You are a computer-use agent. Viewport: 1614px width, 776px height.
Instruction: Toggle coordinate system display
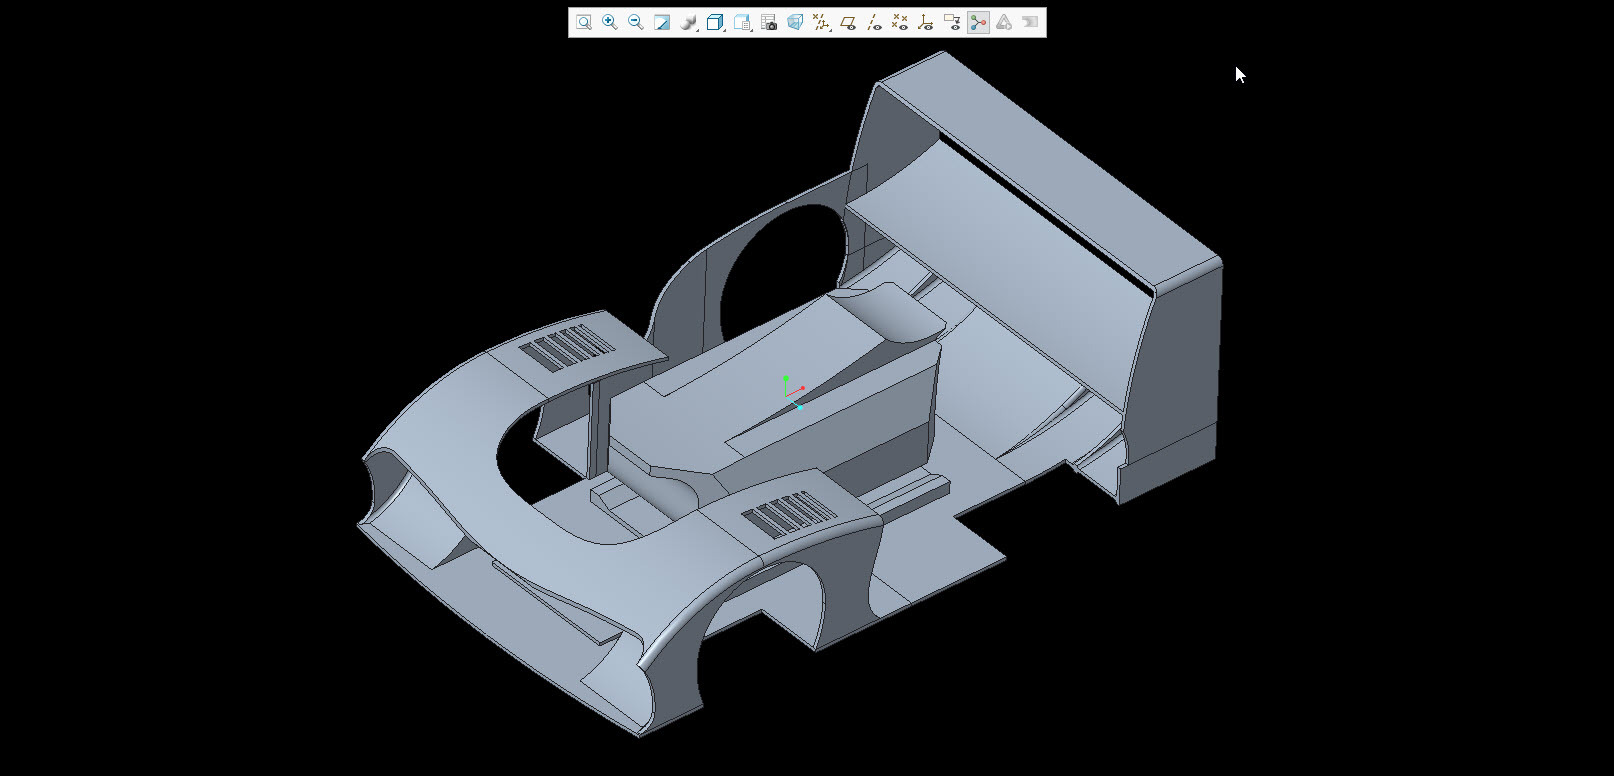pyautogui.click(x=926, y=22)
